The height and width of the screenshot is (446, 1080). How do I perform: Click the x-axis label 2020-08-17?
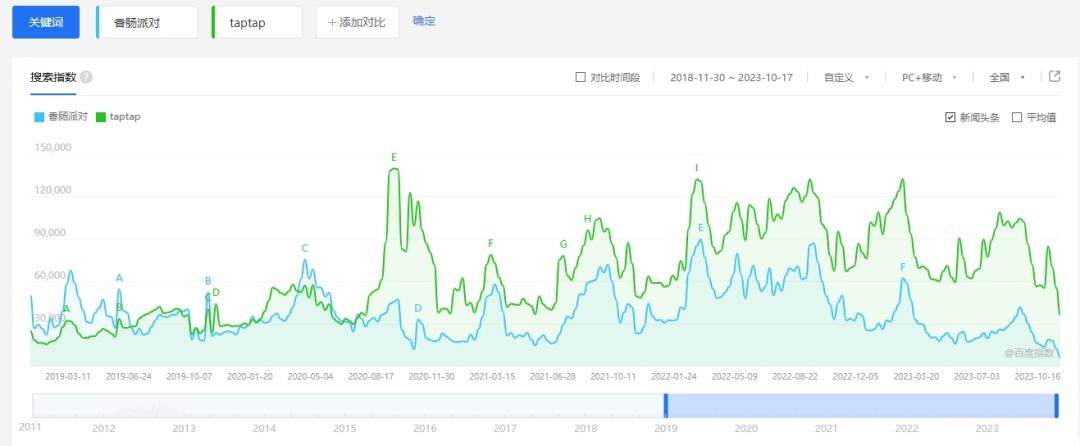[371, 376]
